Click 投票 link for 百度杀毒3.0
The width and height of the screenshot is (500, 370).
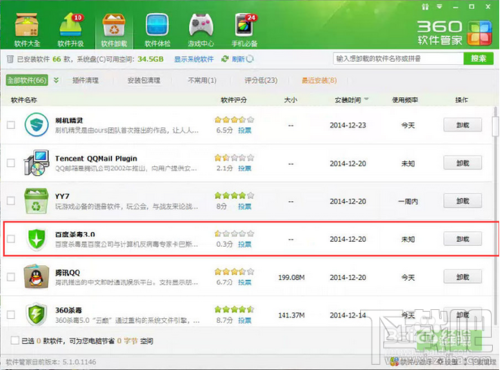[245, 244]
